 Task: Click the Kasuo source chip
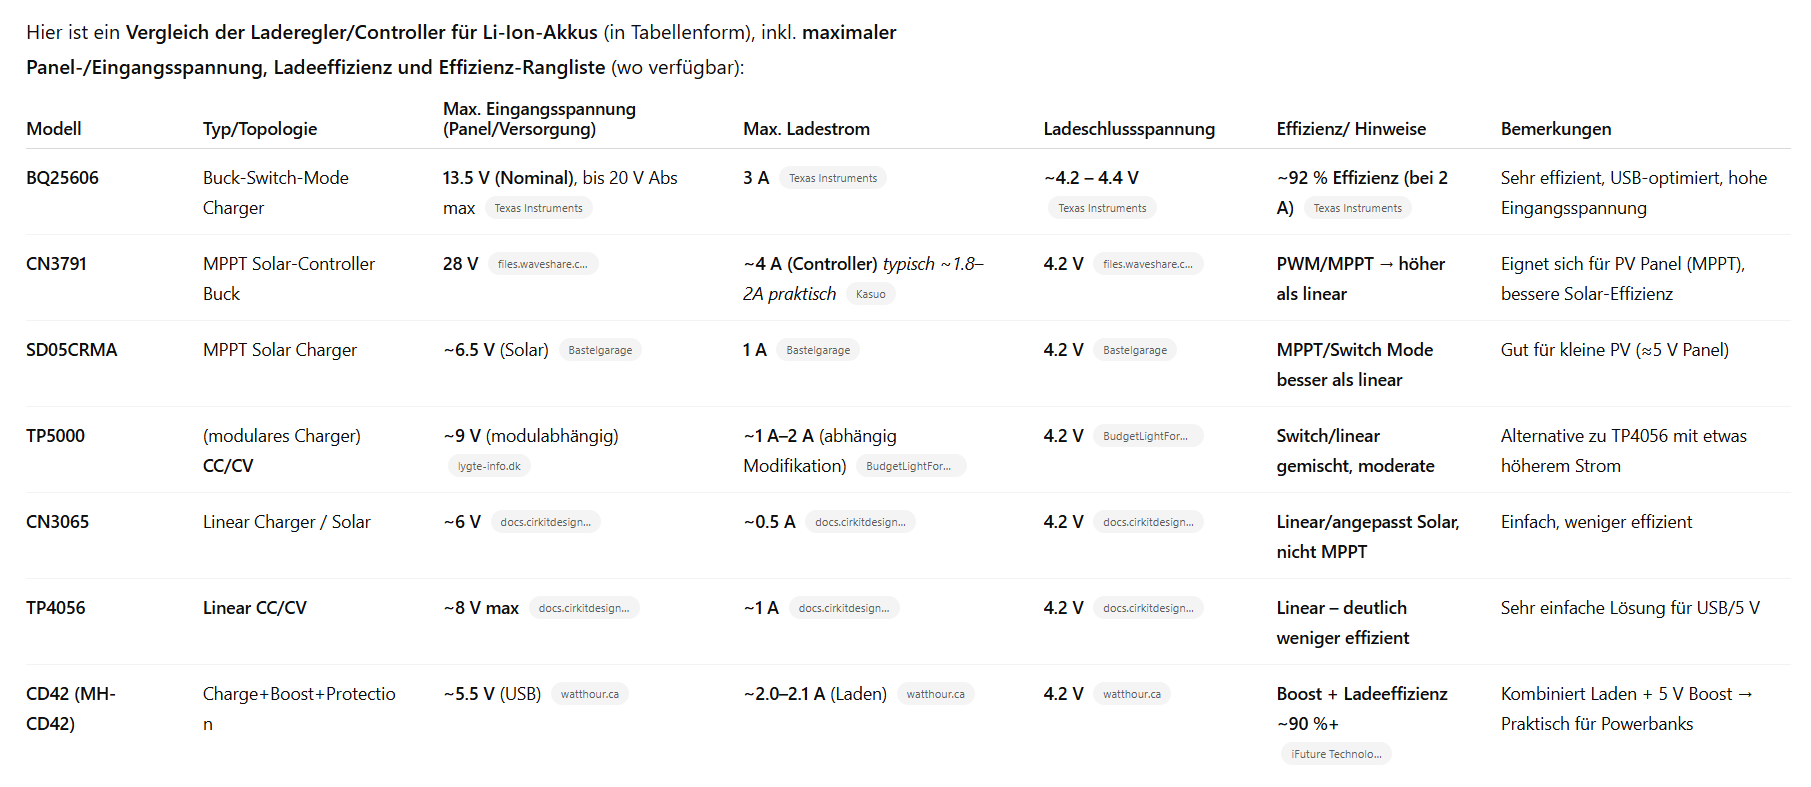tap(870, 294)
